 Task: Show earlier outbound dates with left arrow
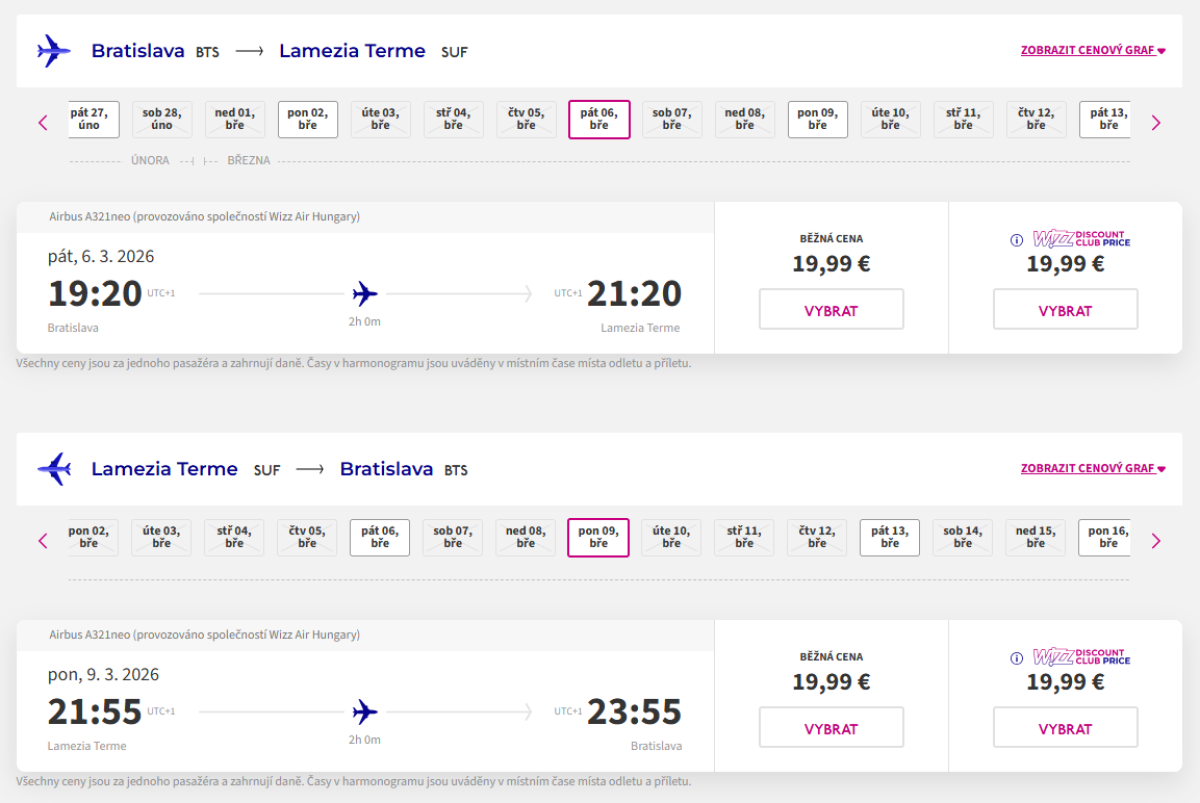point(43,123)
